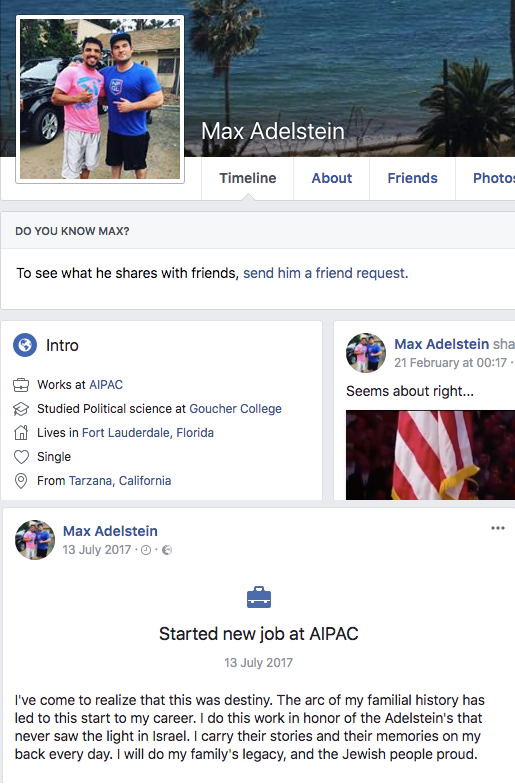
Task: Click the globe Intro icon
Action: (x=25, y=345)
